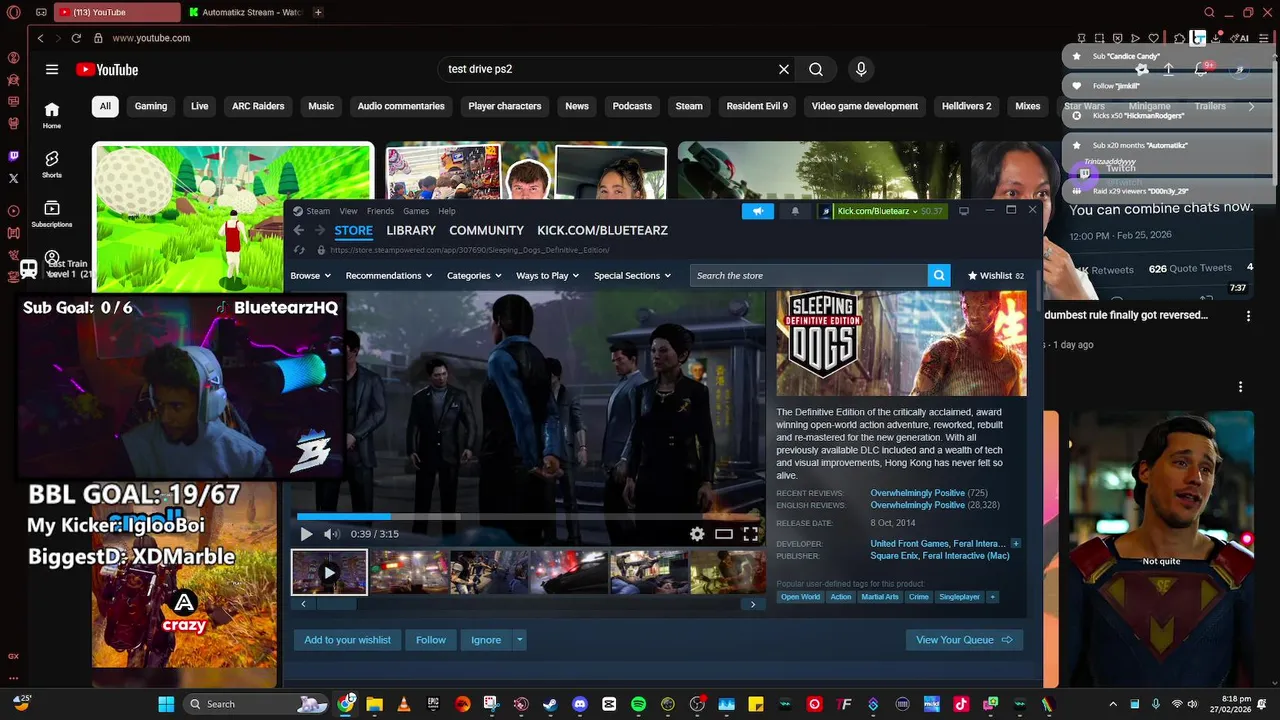Image resolution: width=1280 pixels, height=720 pixels.
Task: Switch to Steam LIBRARY tab
Action: pos(411,230)
